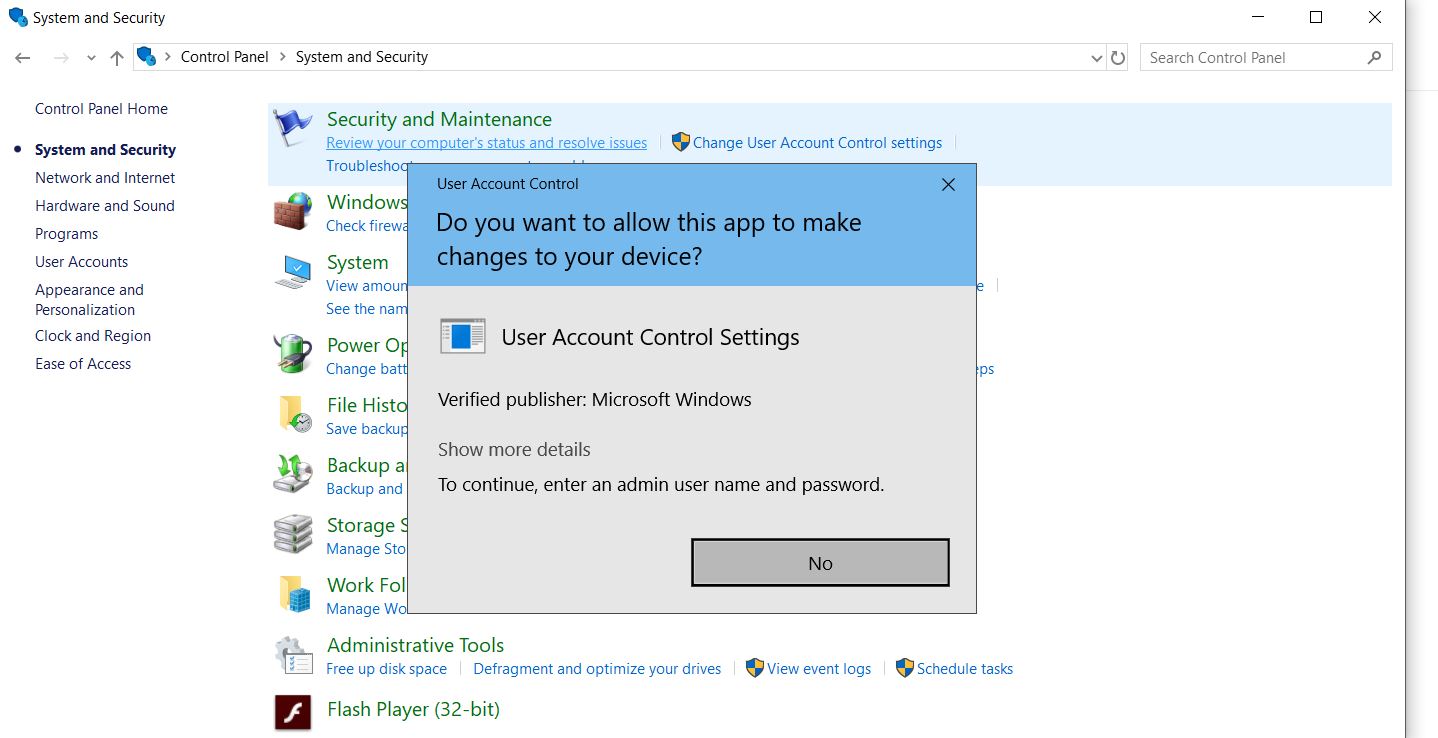The width and height of the screenshot is (1438, 738).
Task: Click the shield beside View event logs
Action: pos(755,668)
